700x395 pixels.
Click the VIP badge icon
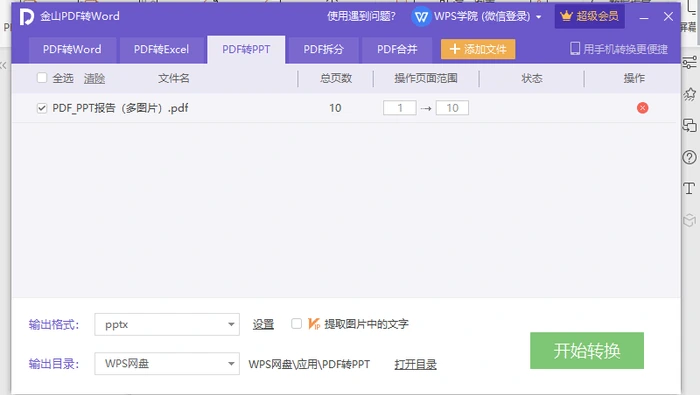(x=314, y=324)
